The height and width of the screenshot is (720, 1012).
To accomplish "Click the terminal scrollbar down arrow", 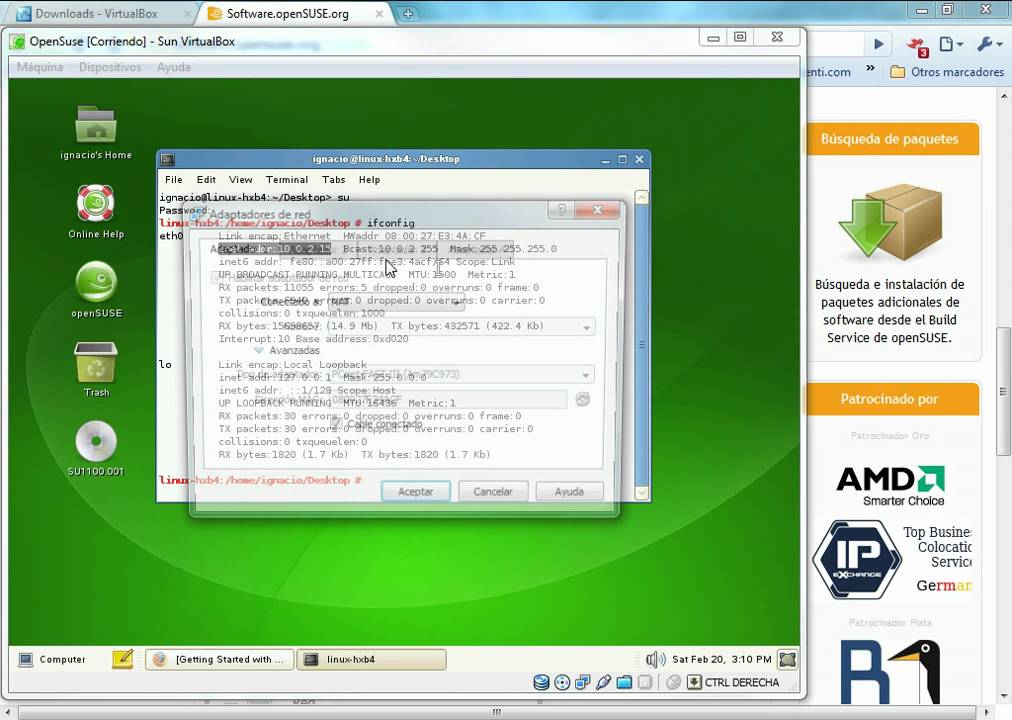I will [642, 493].
